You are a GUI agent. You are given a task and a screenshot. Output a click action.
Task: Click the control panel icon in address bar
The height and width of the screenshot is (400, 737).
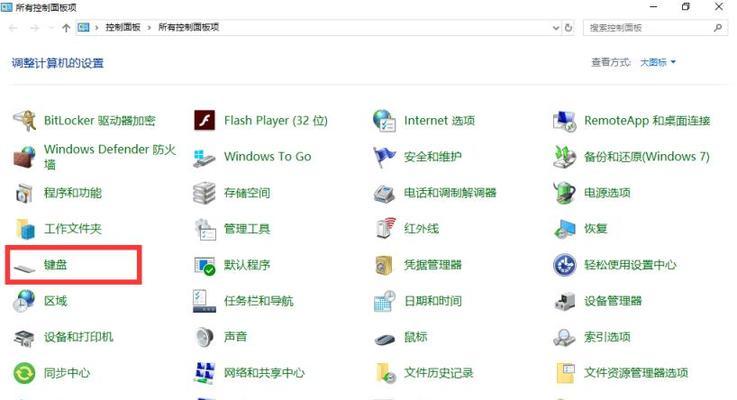click(x=84, y=27)
